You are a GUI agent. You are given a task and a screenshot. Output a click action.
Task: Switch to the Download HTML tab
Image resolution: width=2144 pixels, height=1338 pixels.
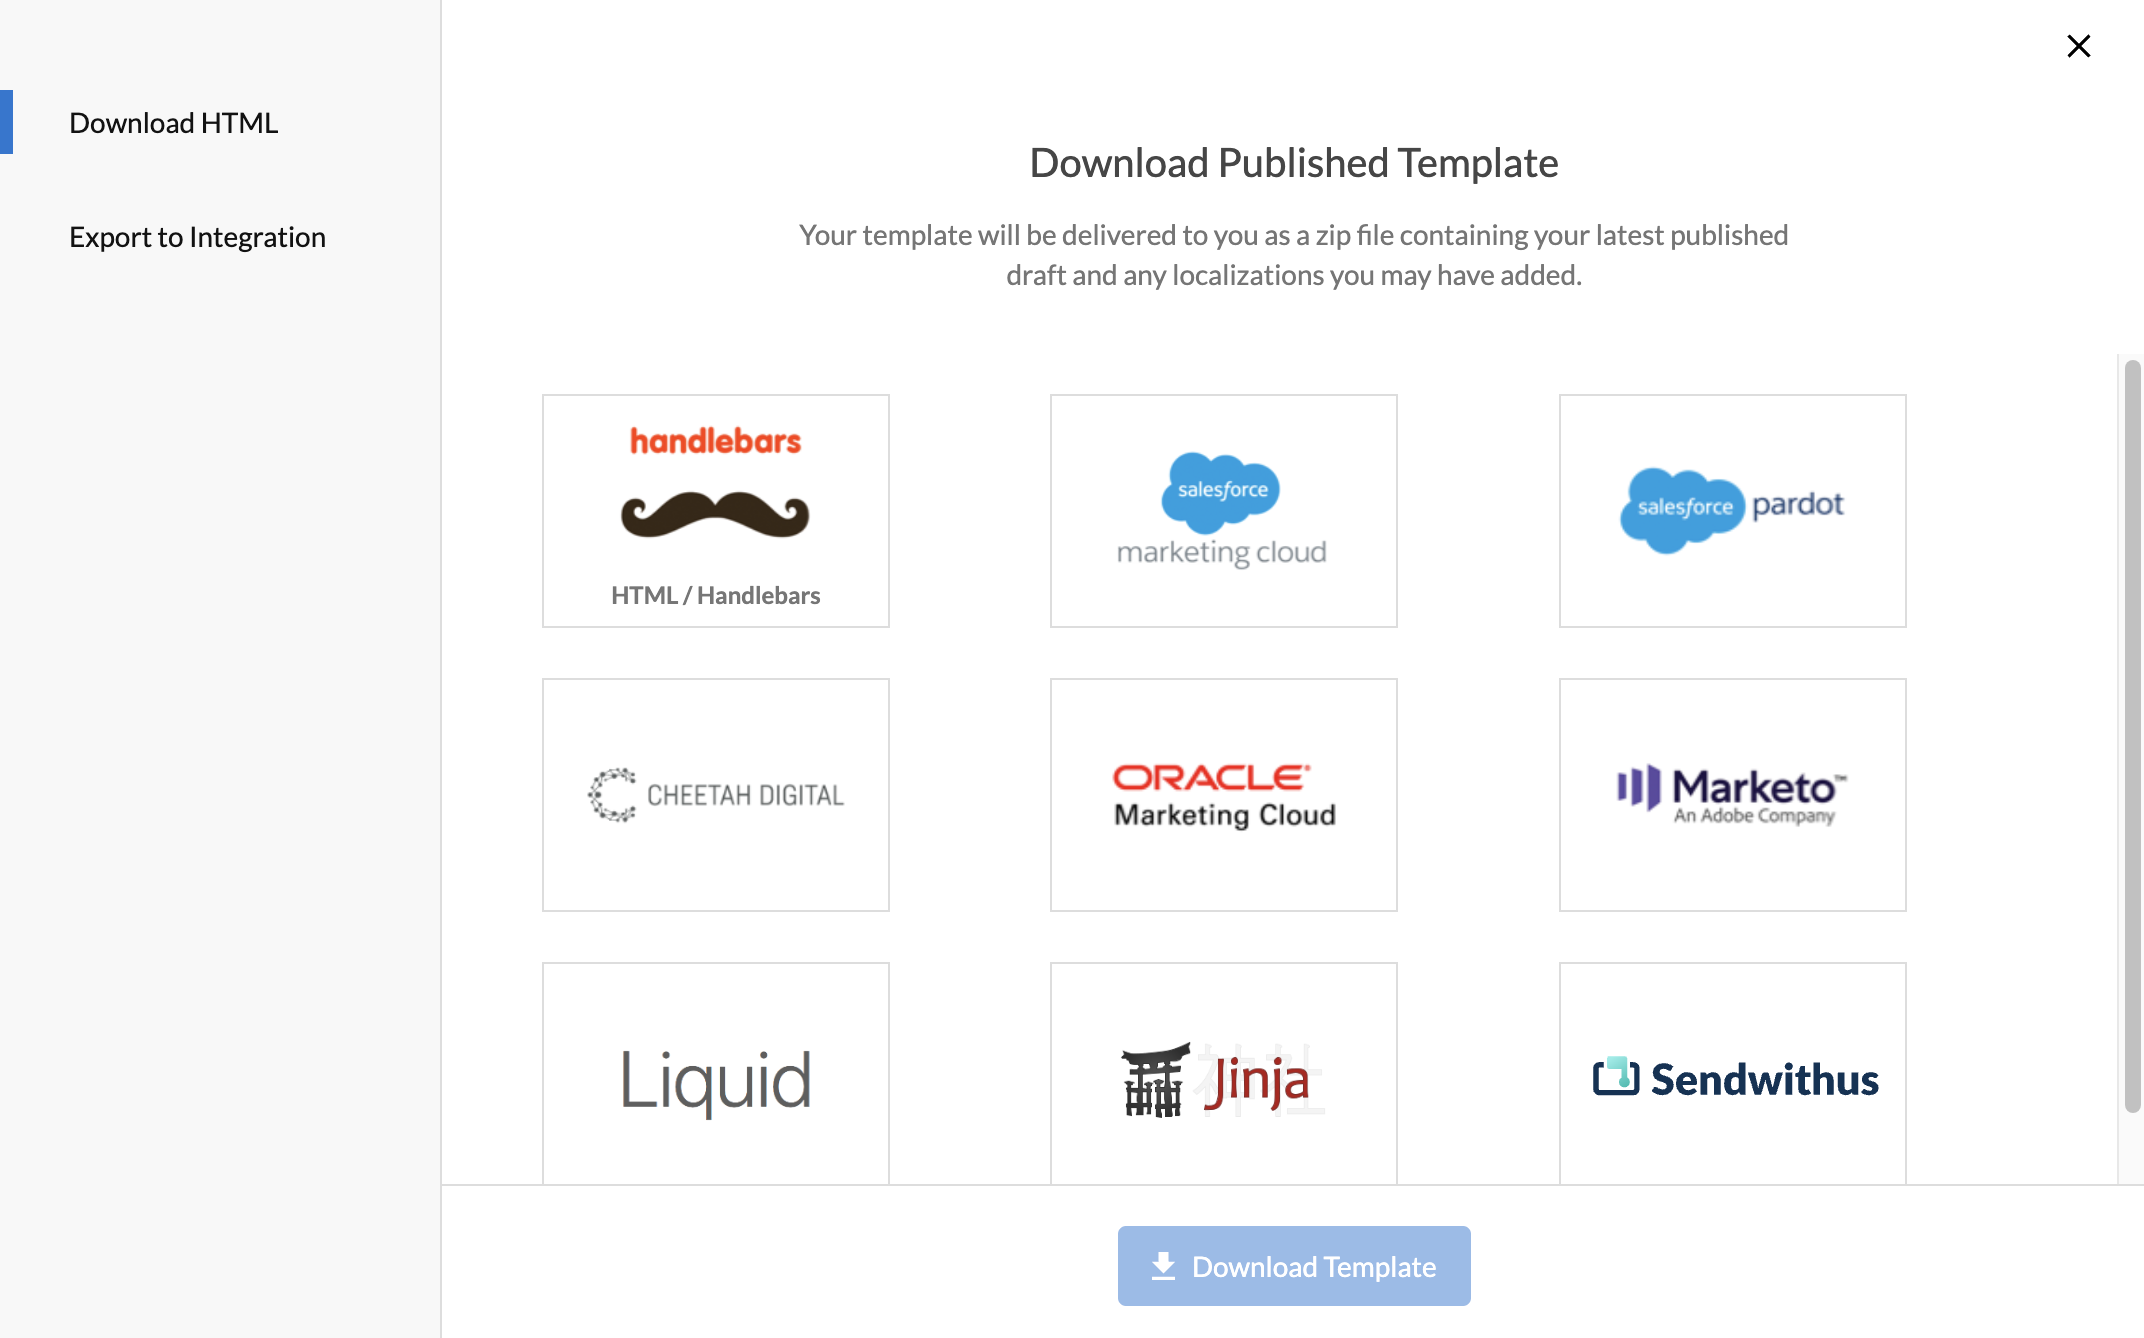click(x=173, y=122)
